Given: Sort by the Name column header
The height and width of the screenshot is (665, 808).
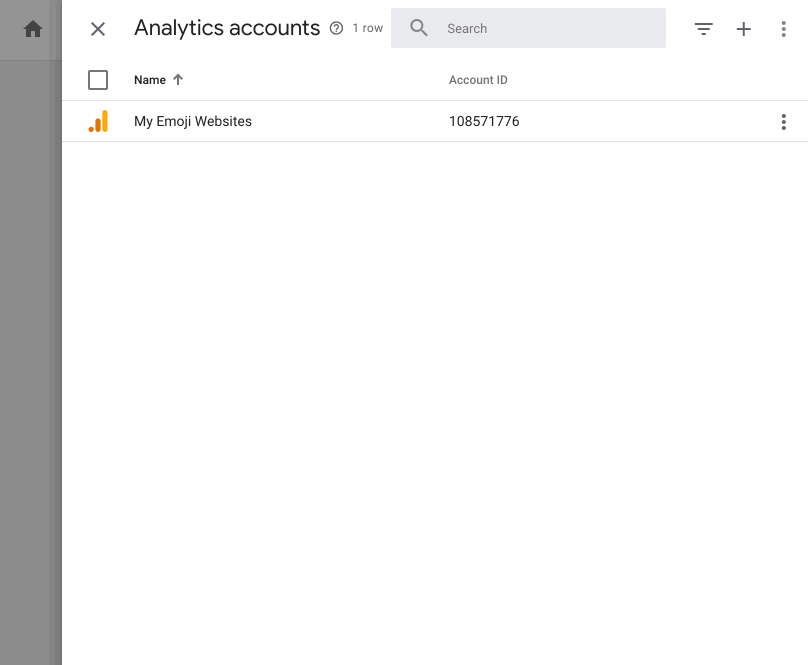Looking at the screenshot, I should point(150,80).
